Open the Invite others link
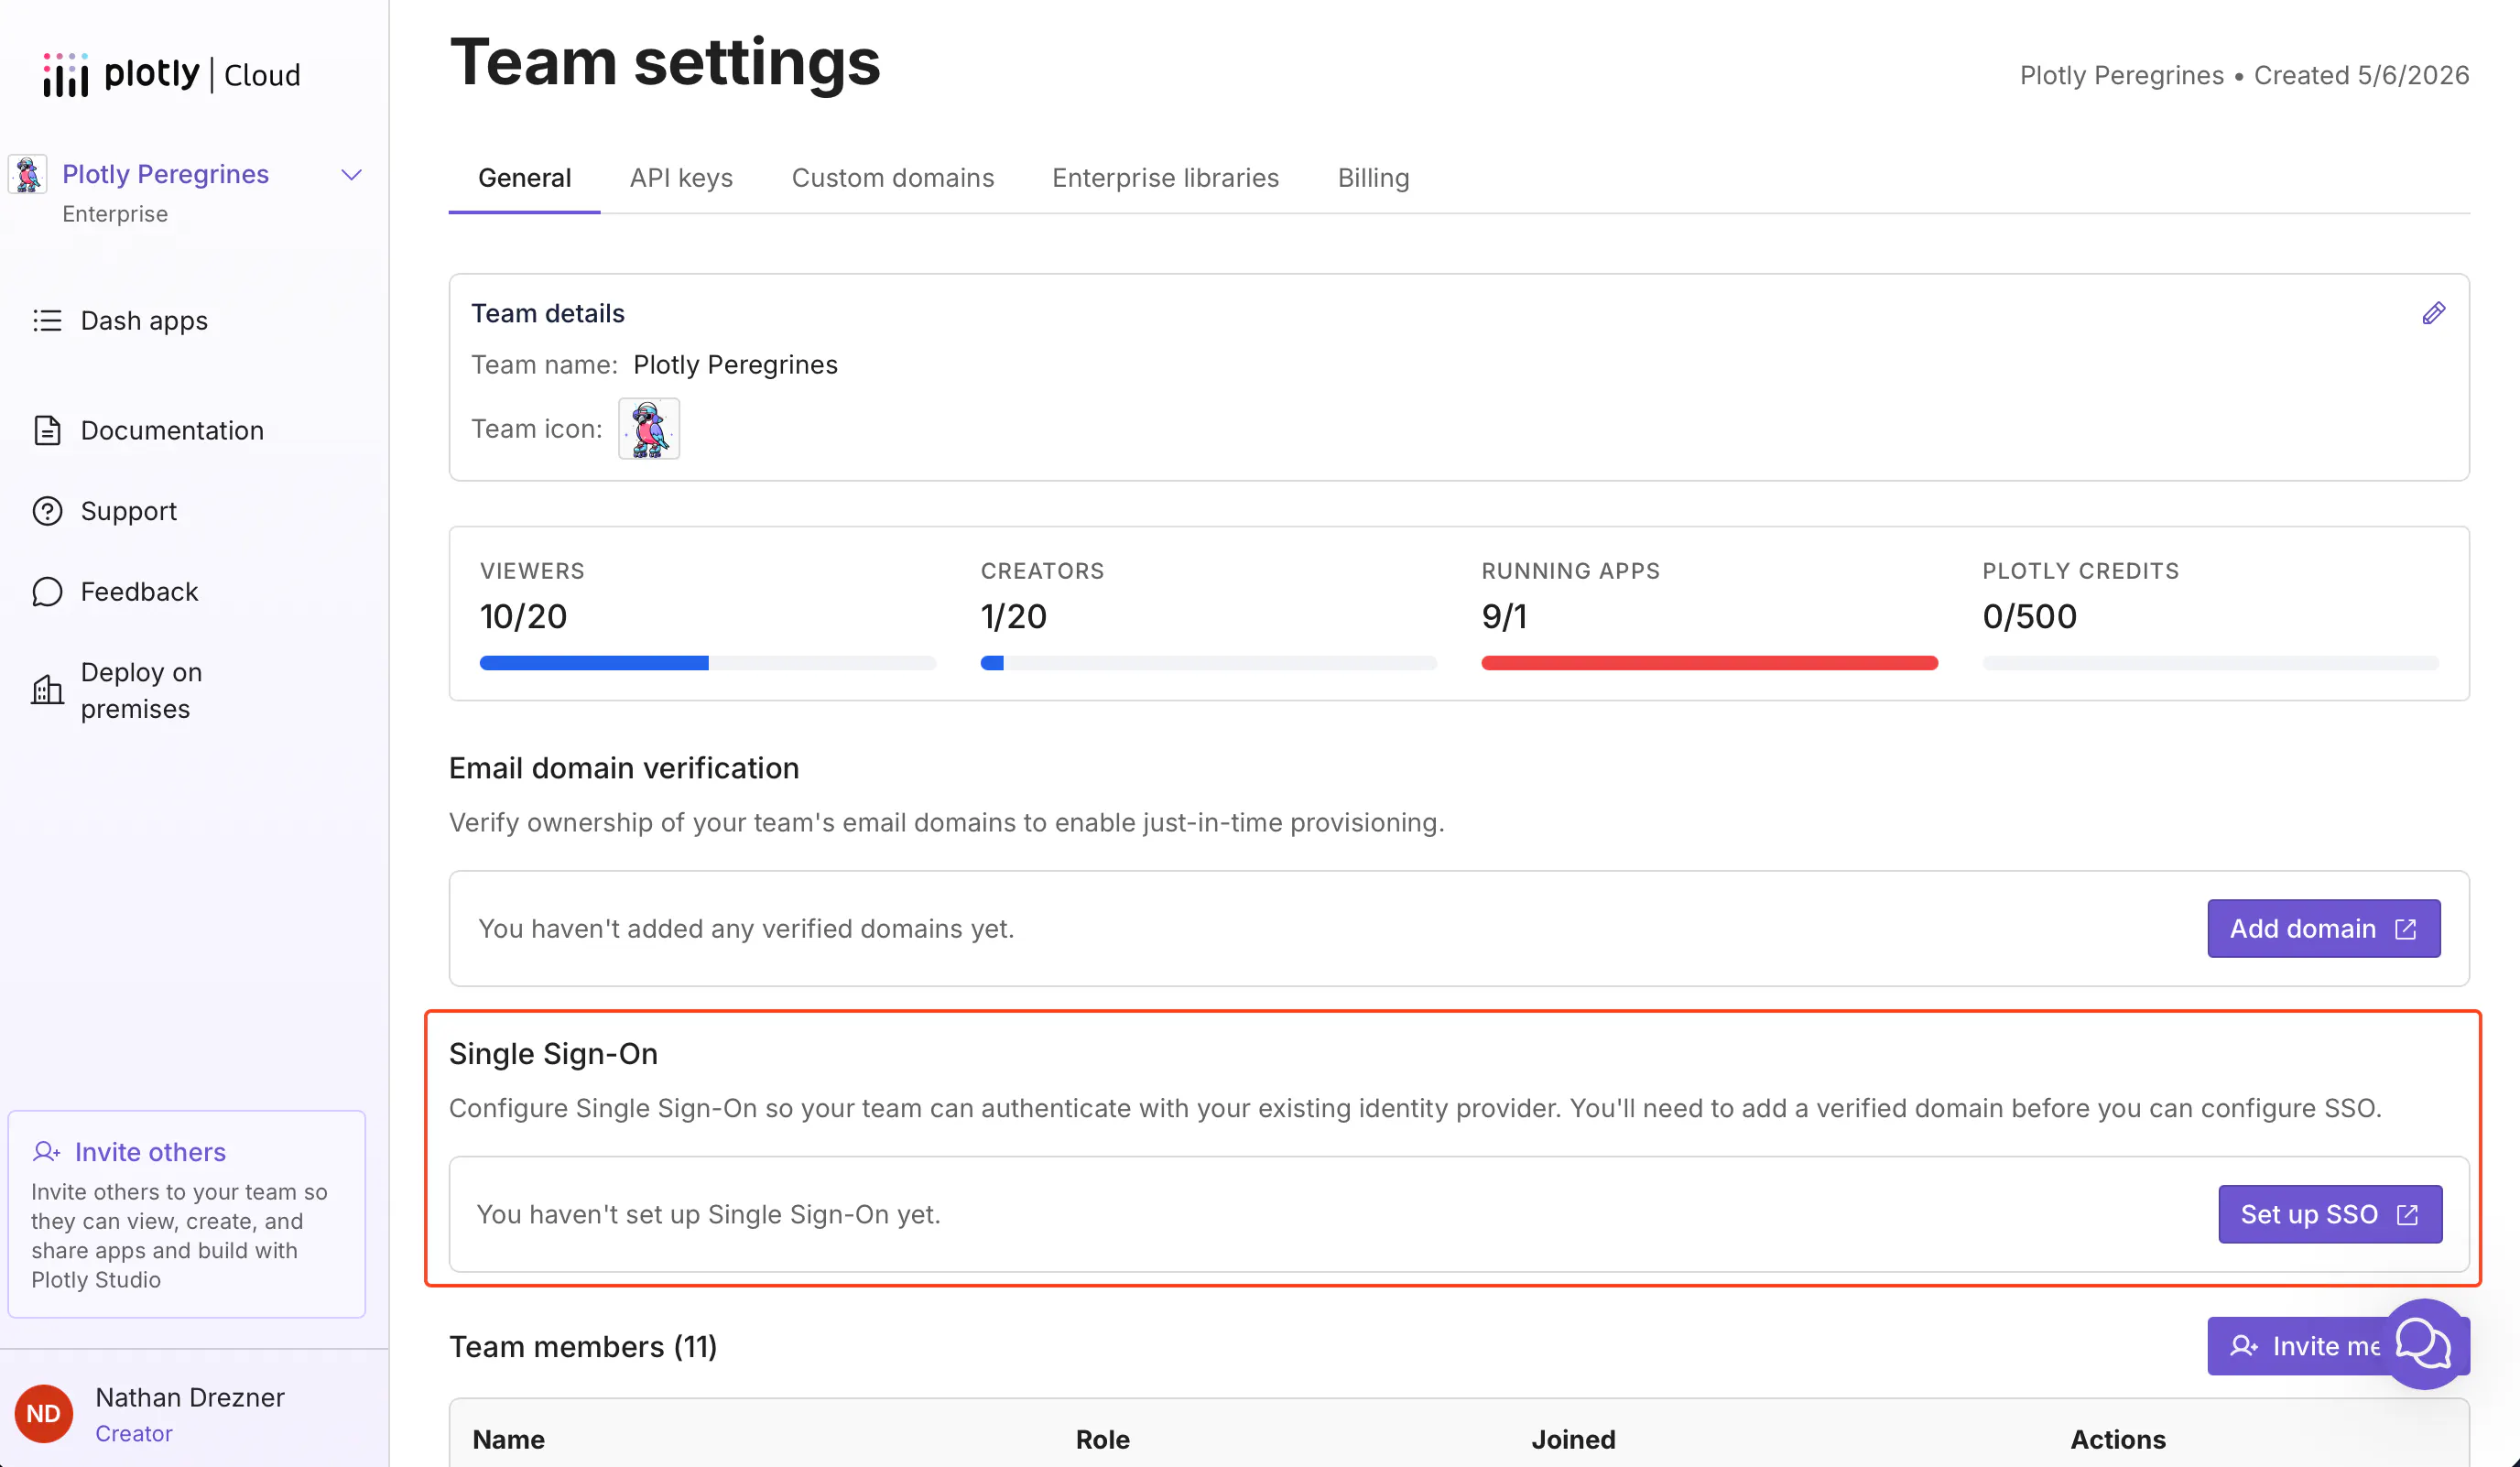This screenshot has width=2520, height=1467. (150, 1152)
